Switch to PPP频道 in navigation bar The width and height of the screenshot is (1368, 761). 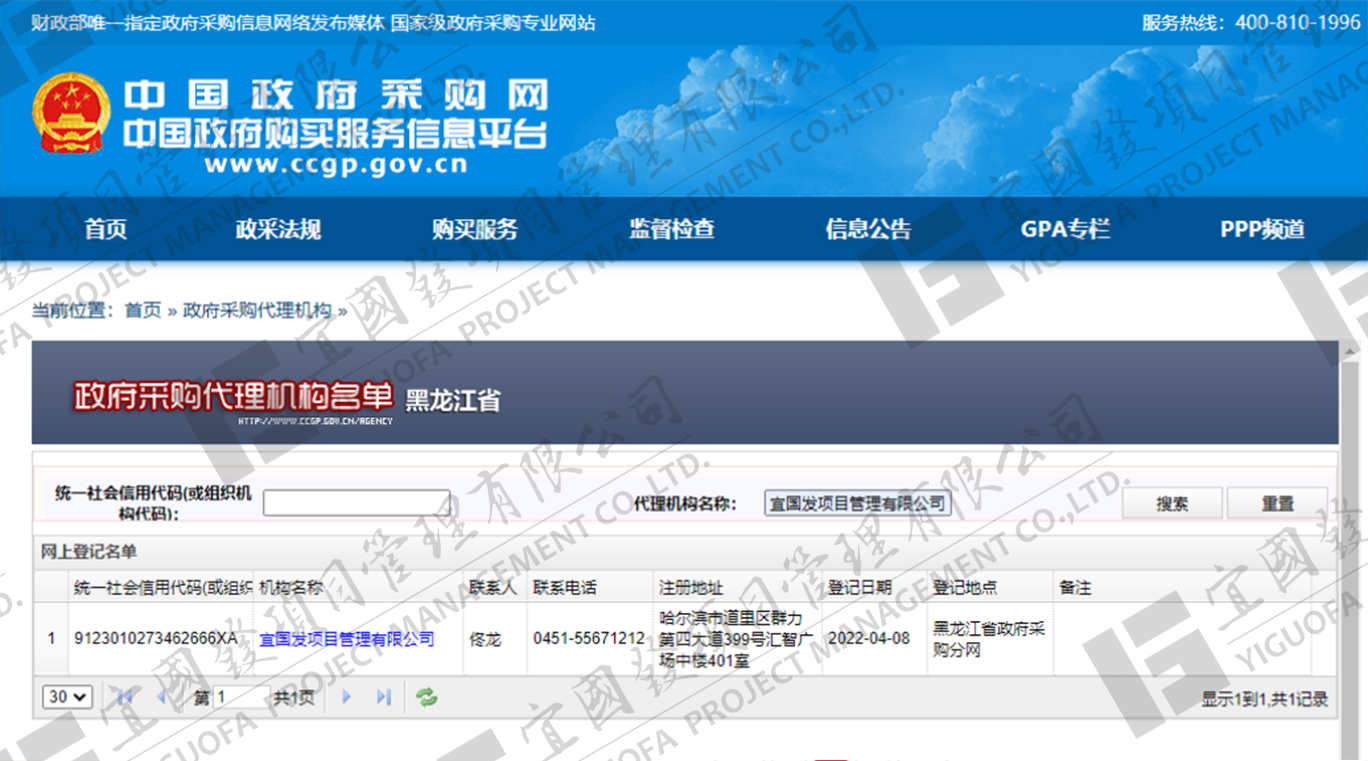[x=1262, y=229]
